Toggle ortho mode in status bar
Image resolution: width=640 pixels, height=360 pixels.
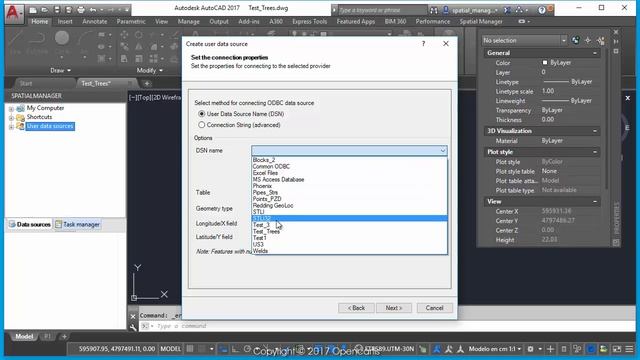[x=236, y=349]
